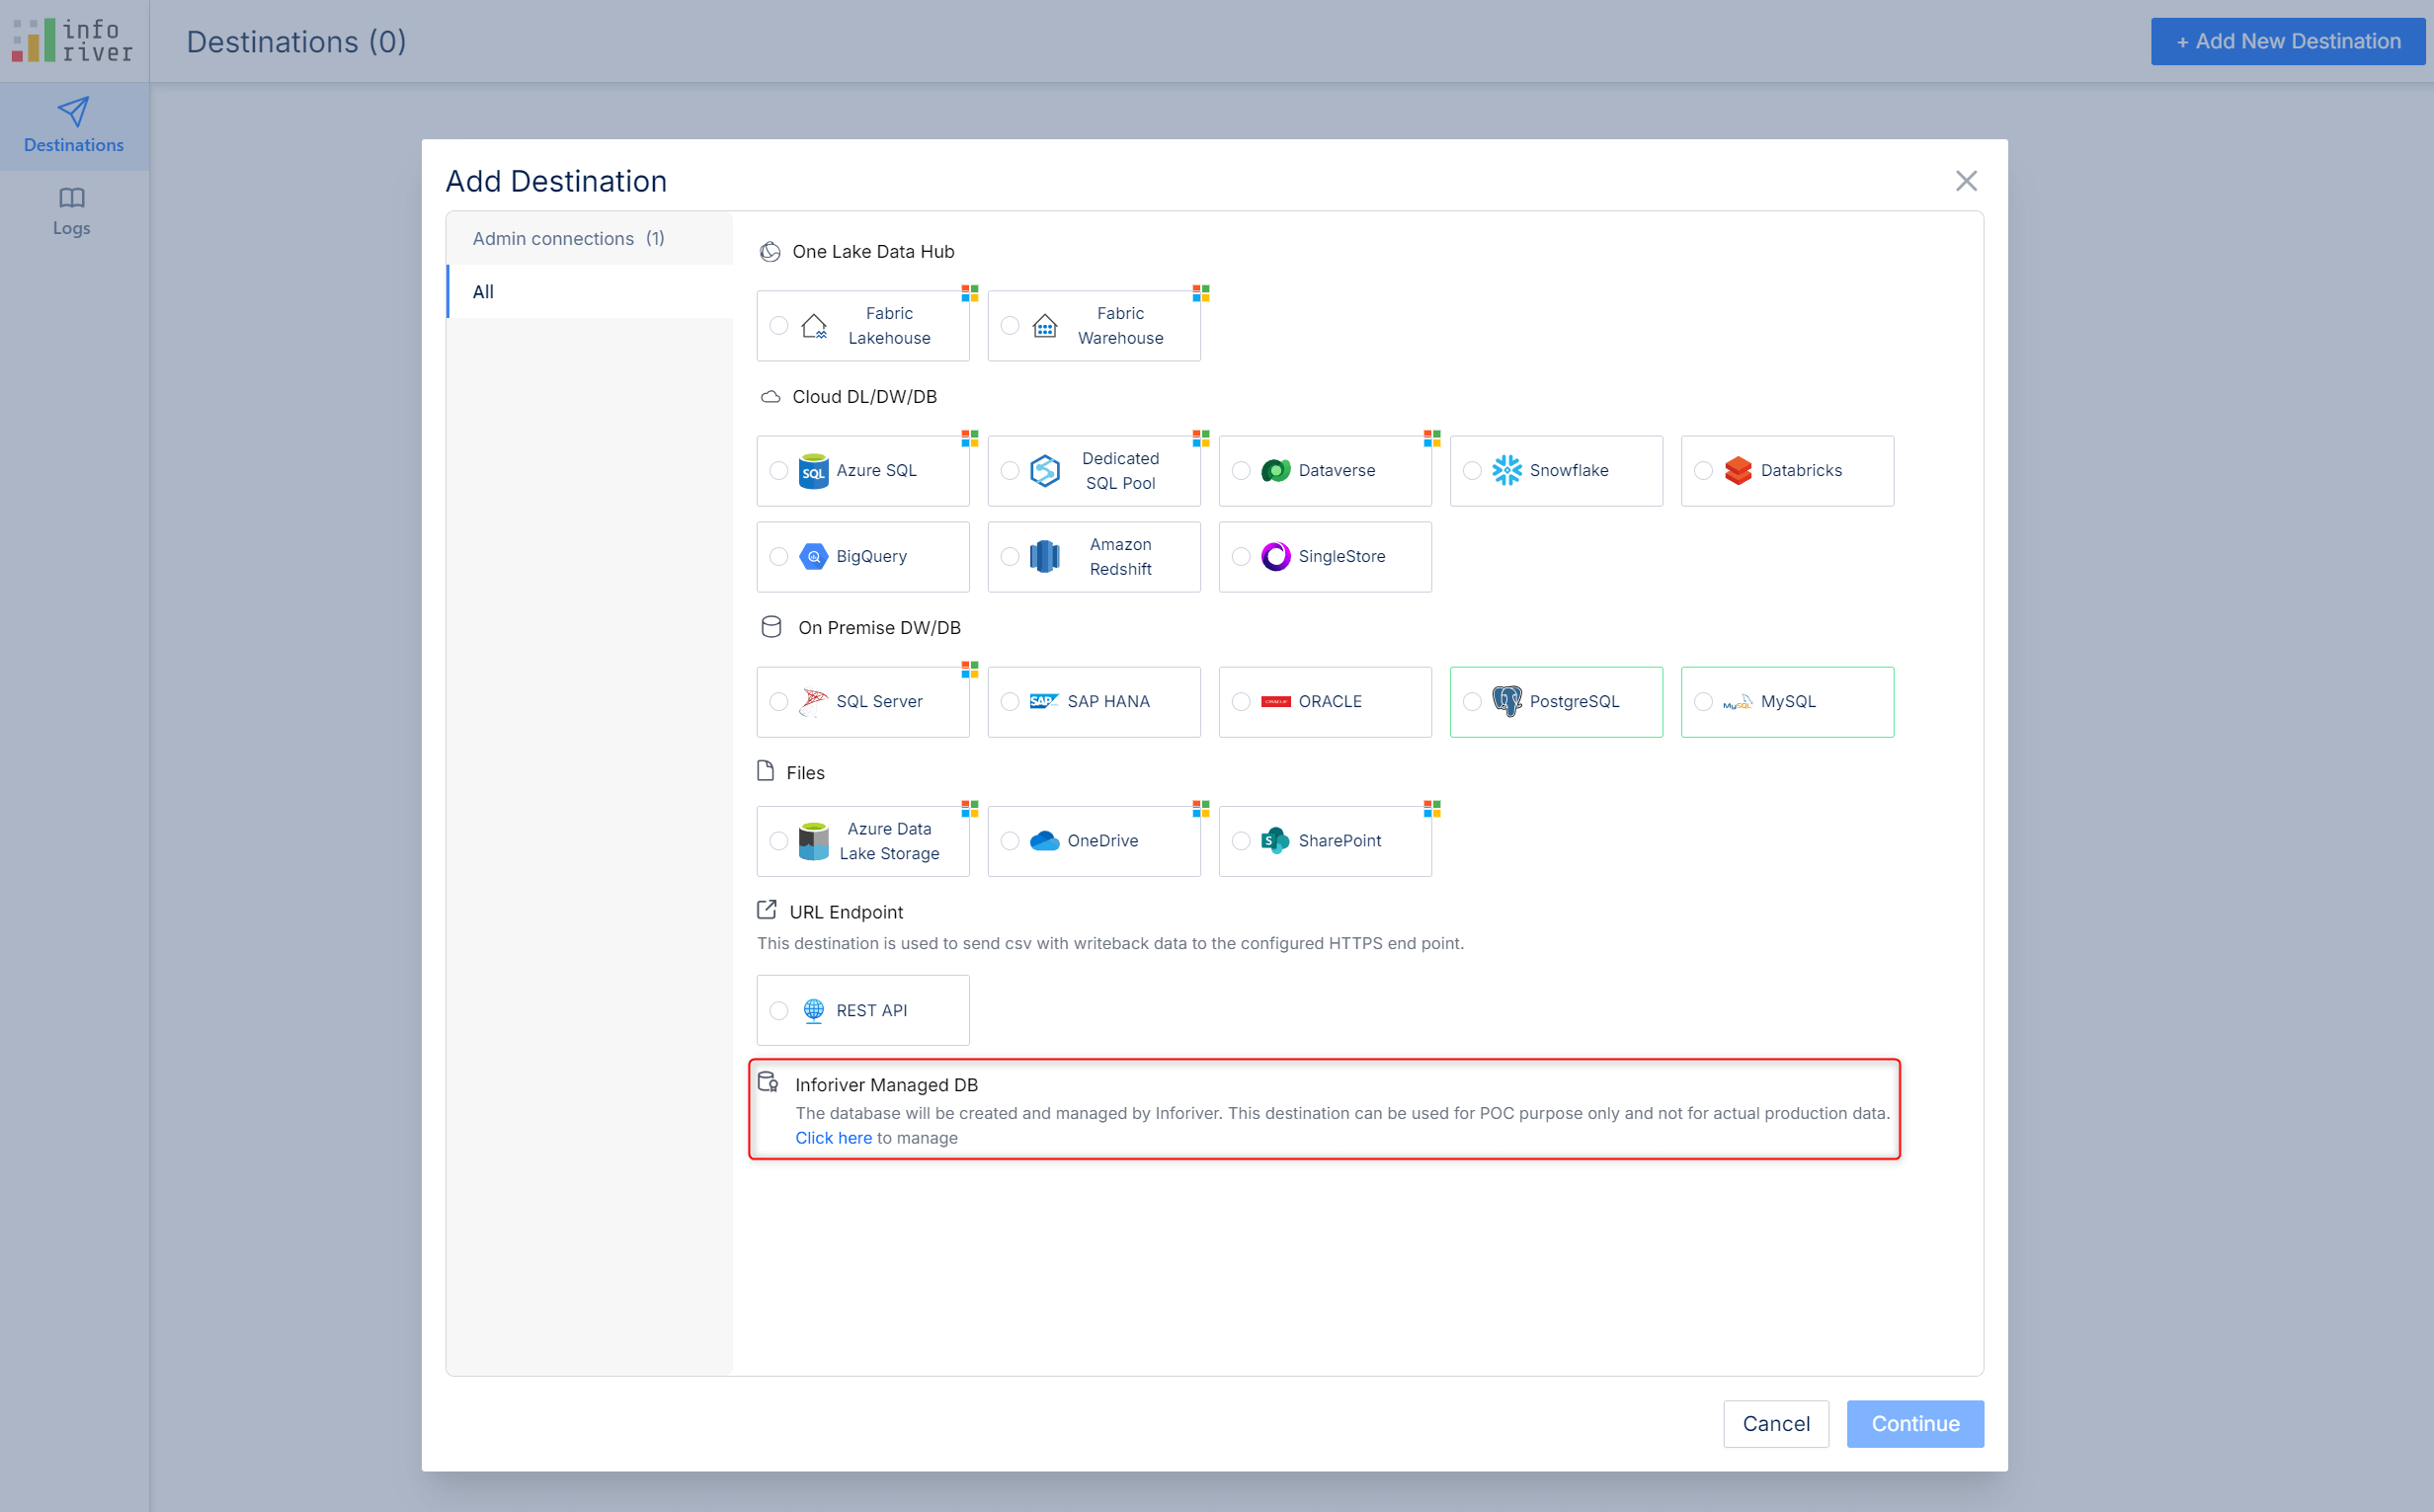Select the Fabric Warehouse radio button
The height and width of the screenshot is (1512, 2434).
click(x=1010, y=326)
